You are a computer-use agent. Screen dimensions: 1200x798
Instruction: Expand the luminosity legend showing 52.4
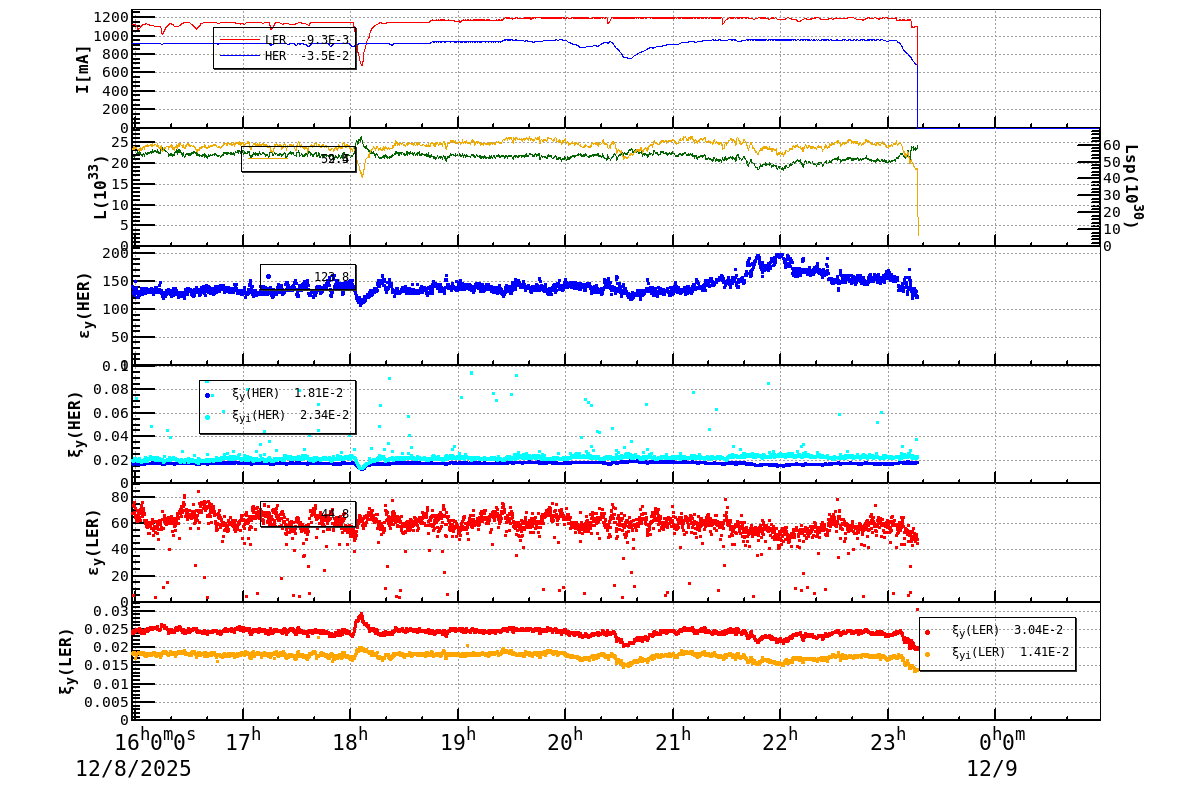click(x=300, y=158)
